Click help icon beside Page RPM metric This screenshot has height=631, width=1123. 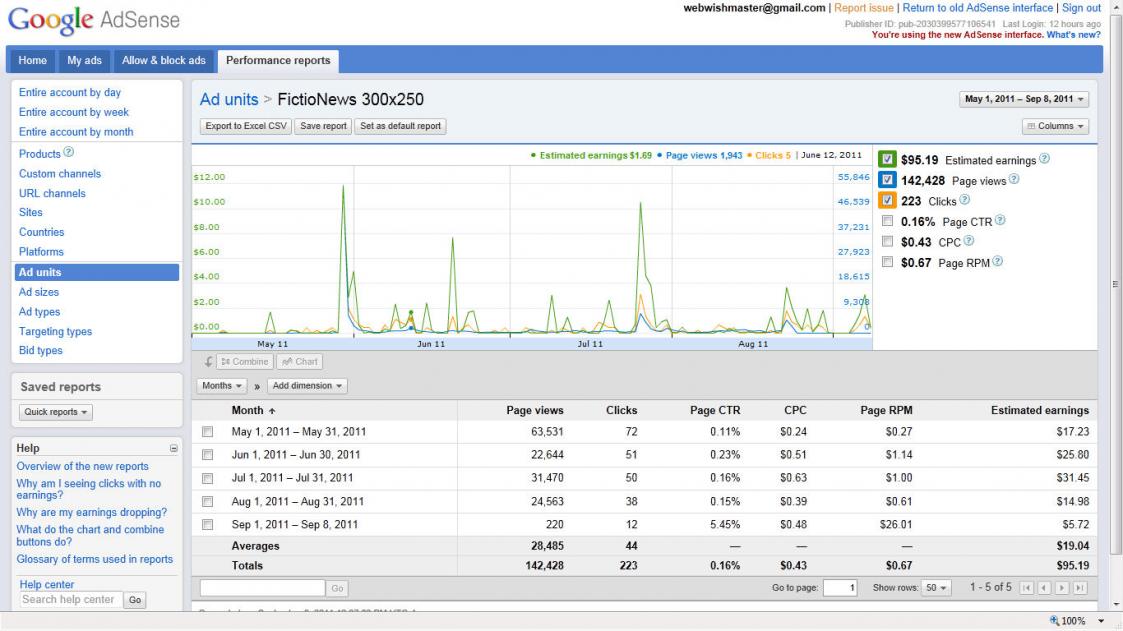point(997,262)
